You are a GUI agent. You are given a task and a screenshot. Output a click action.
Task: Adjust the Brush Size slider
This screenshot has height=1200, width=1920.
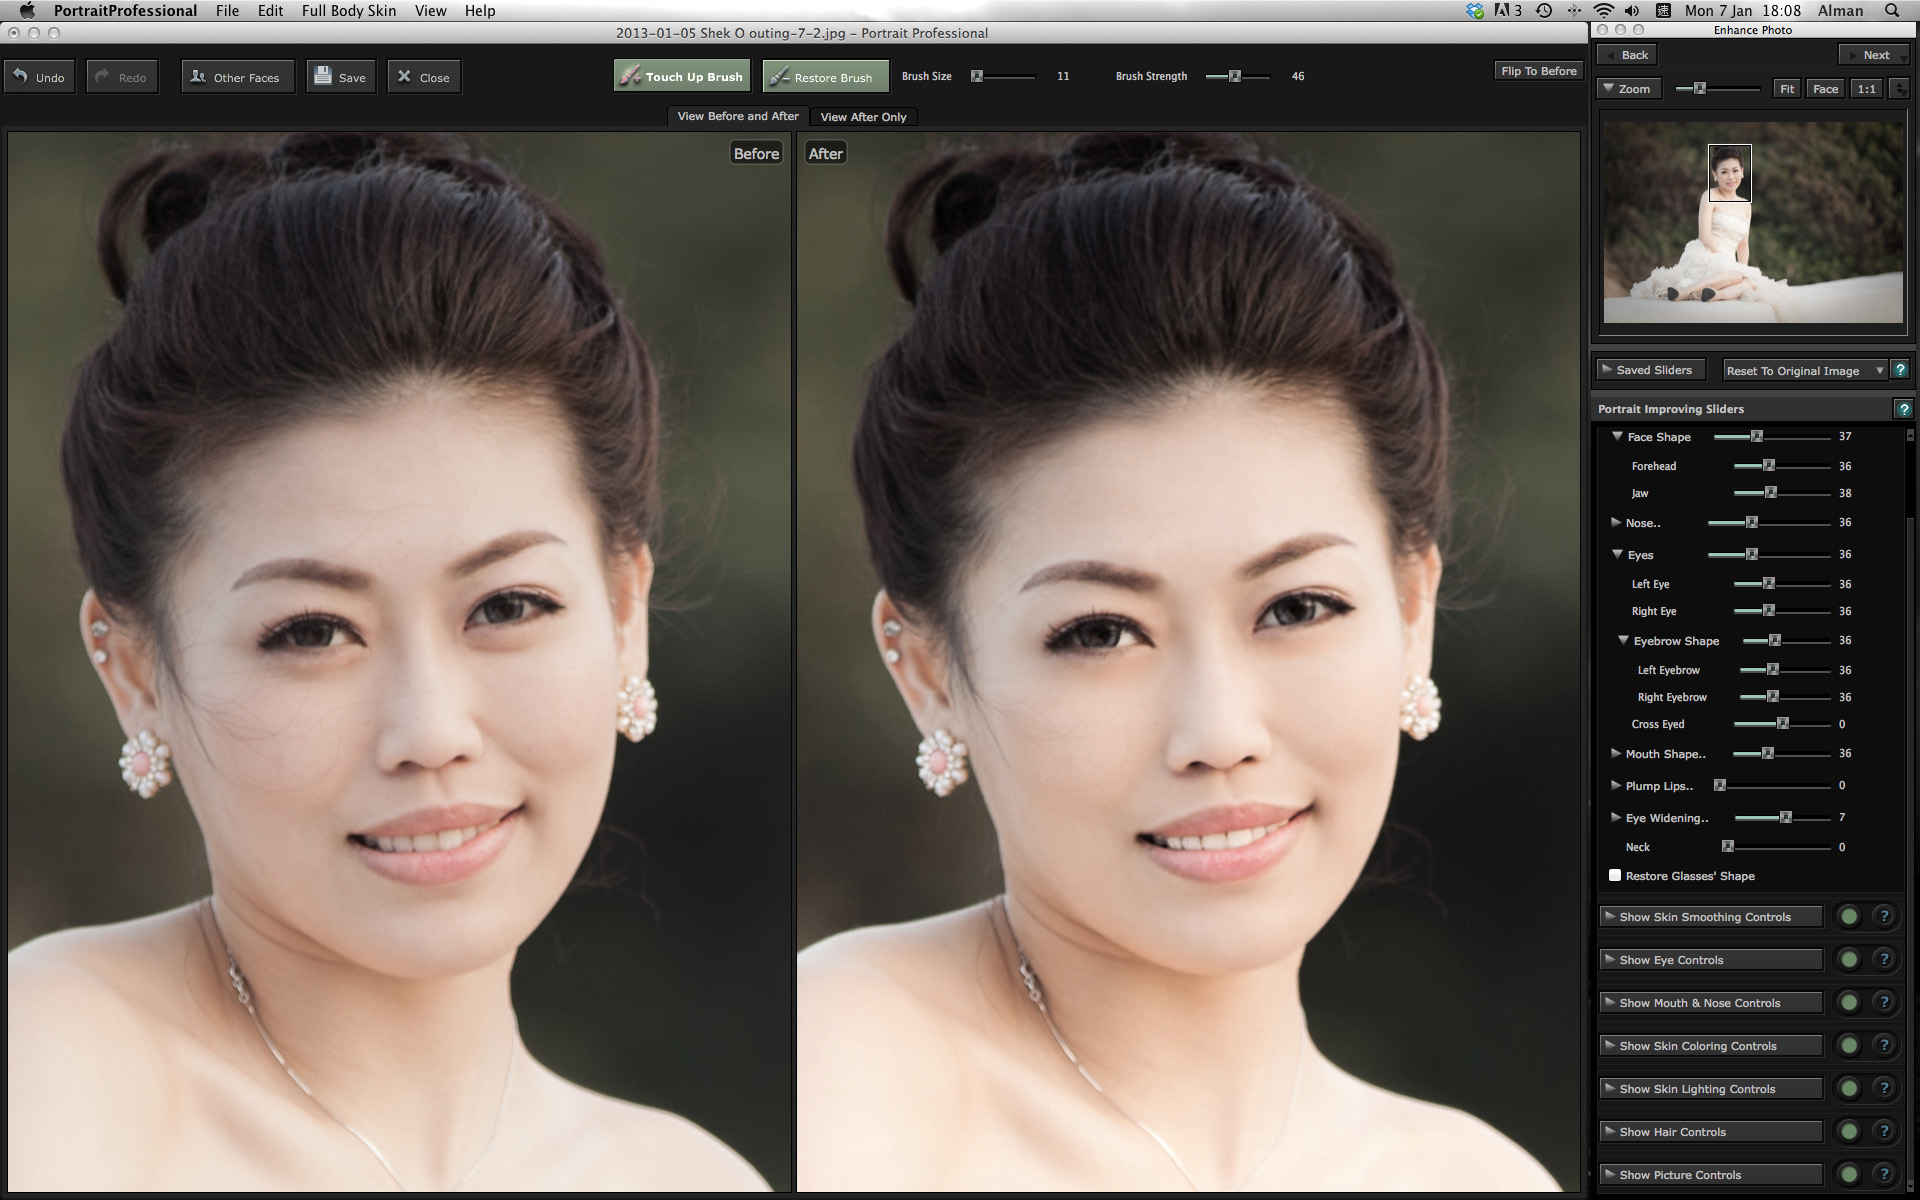pyautogui.click(x=1003, y=76)
